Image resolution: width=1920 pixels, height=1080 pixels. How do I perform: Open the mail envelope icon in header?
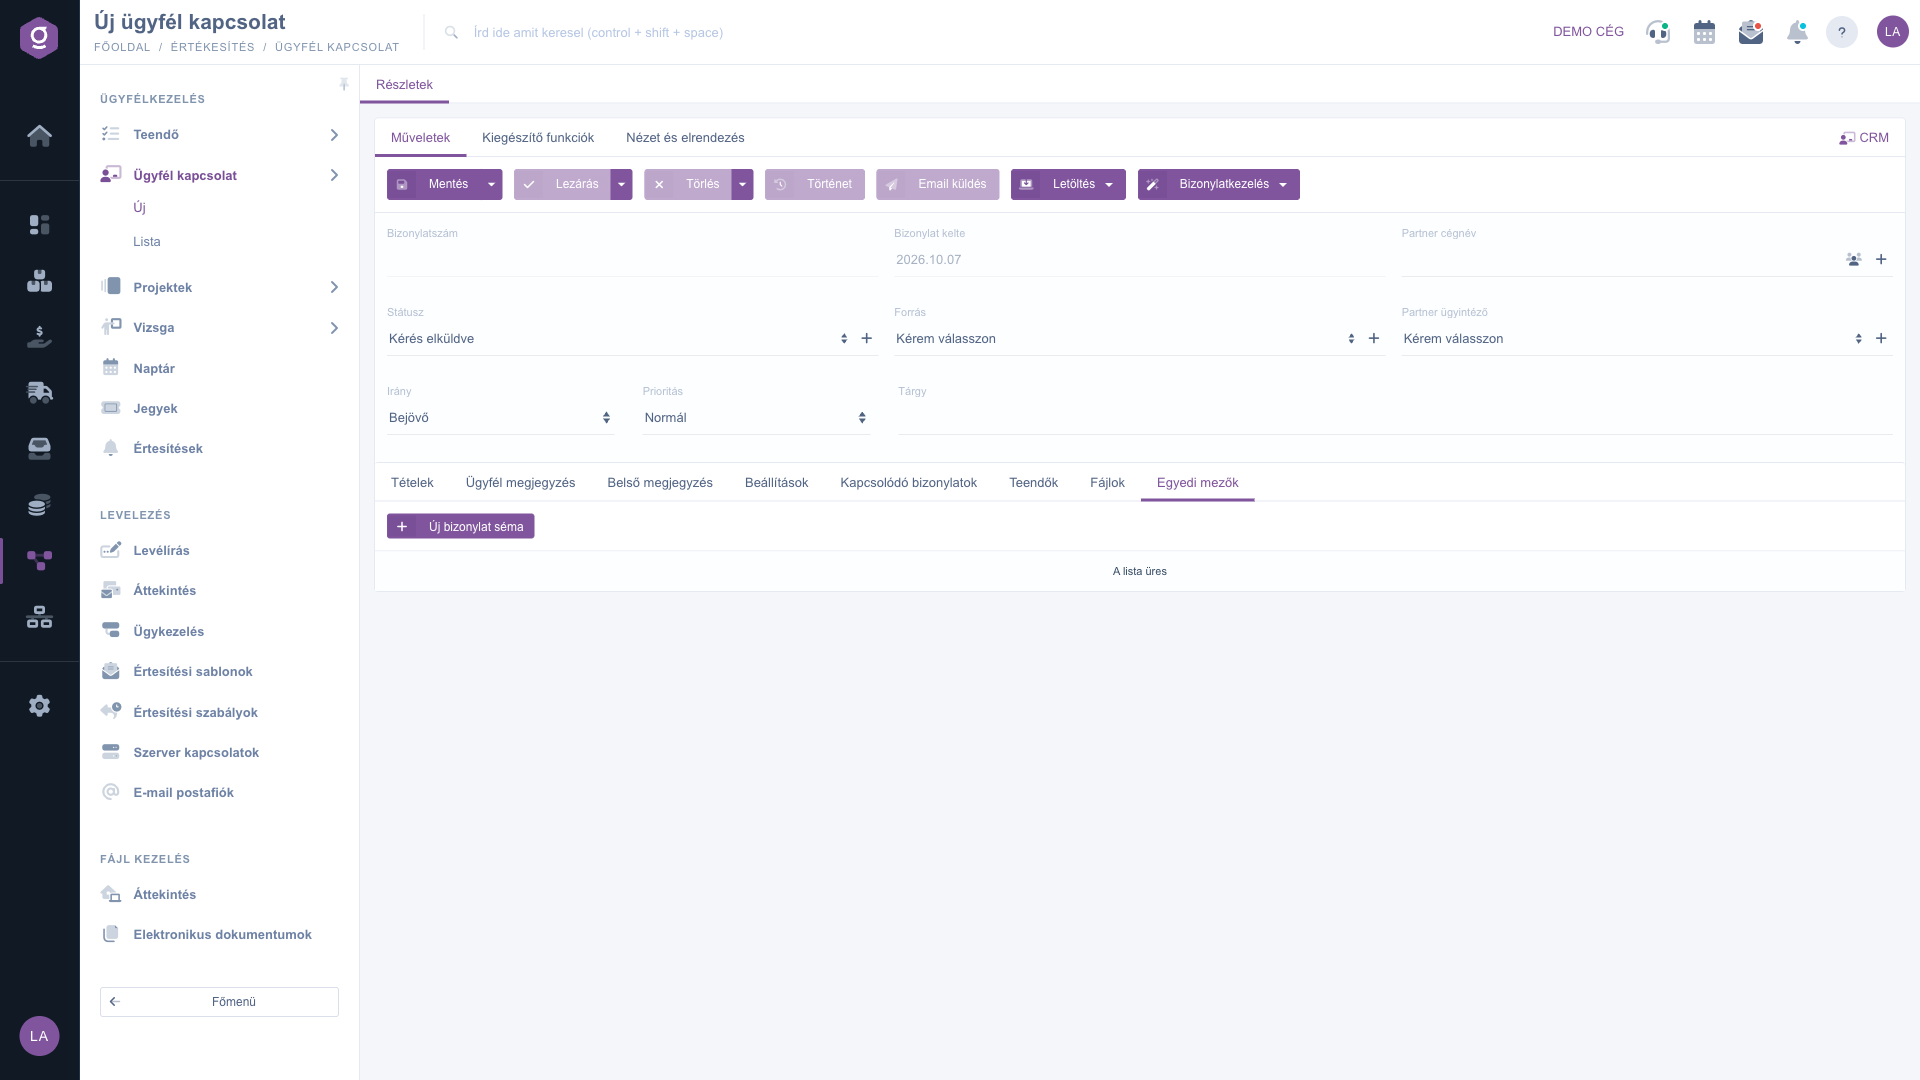coord(1750,32)
